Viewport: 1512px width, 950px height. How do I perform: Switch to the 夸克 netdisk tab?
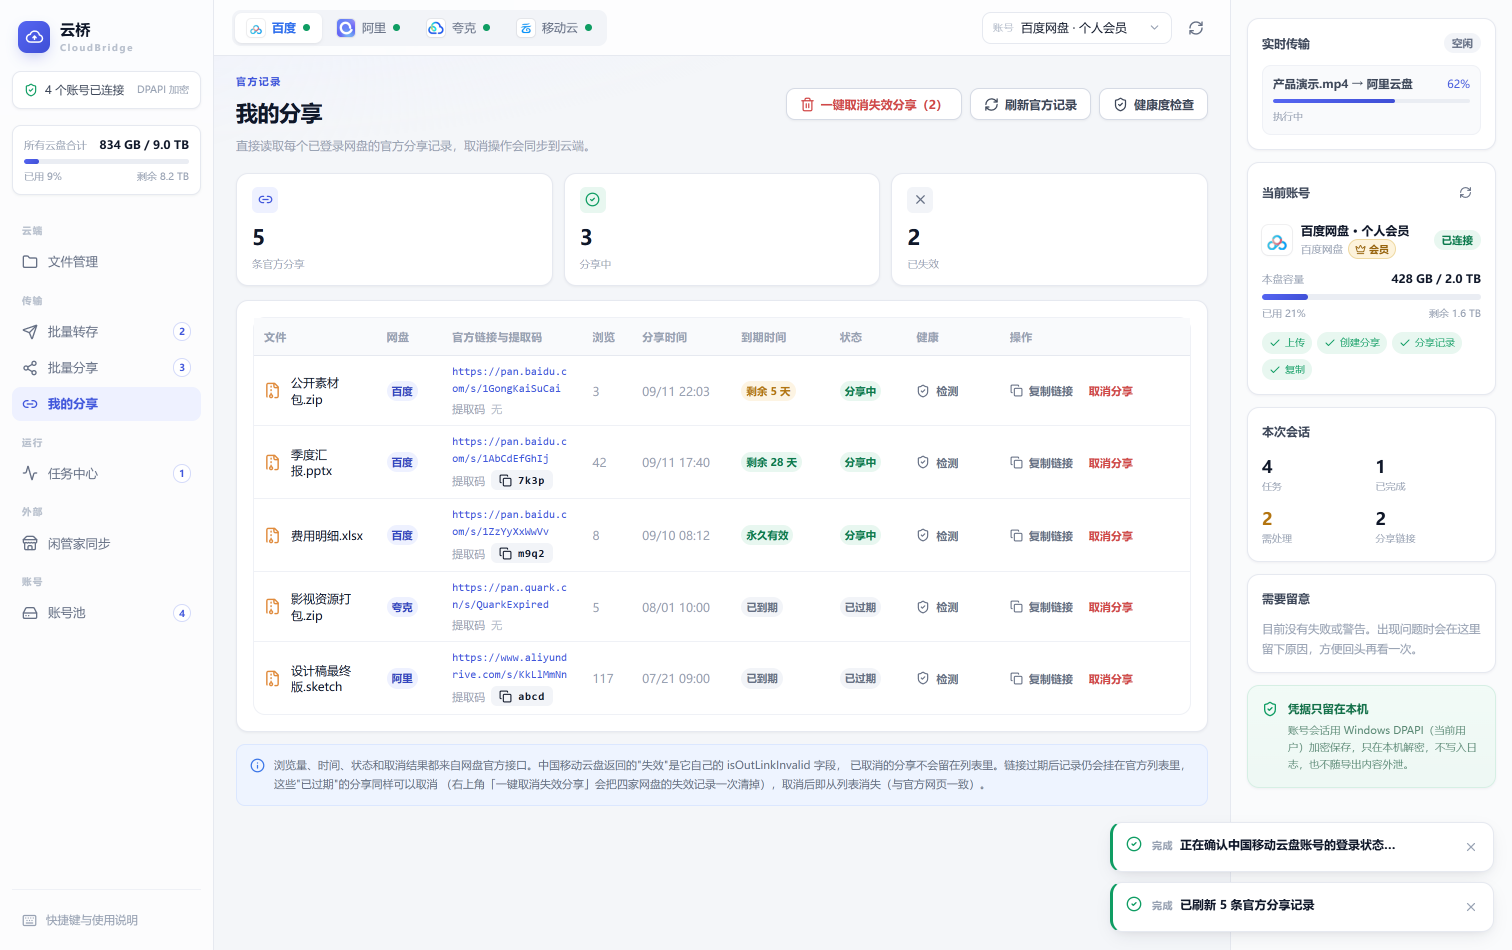click(x=458, y=28)
